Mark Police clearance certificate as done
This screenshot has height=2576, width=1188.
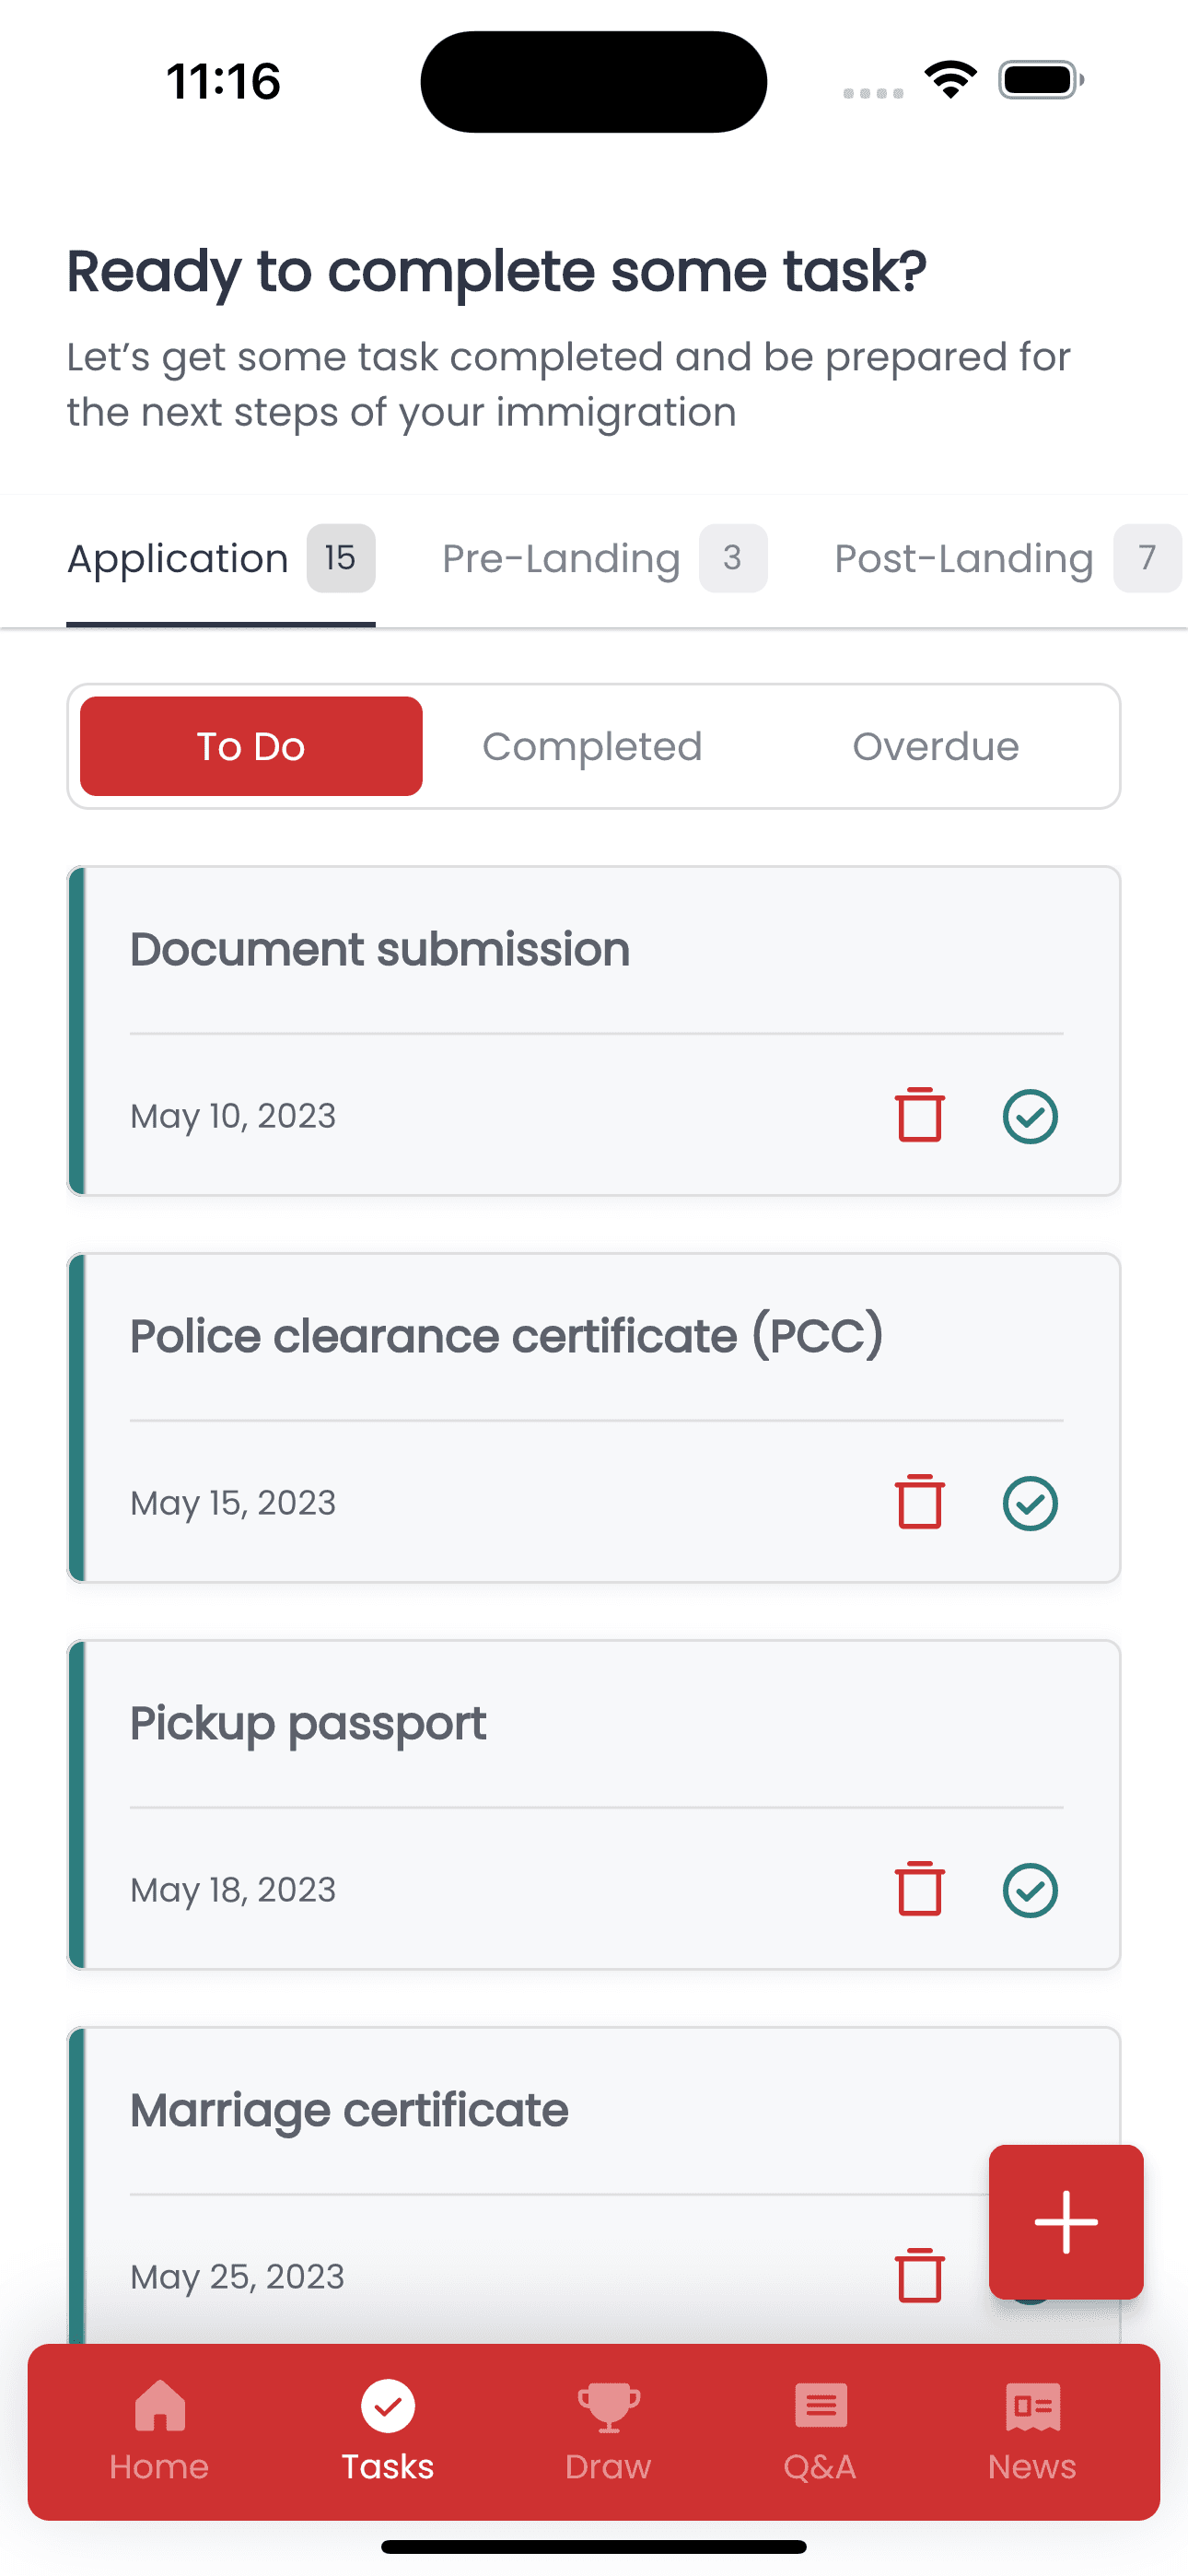(x=1030, y=1503)
